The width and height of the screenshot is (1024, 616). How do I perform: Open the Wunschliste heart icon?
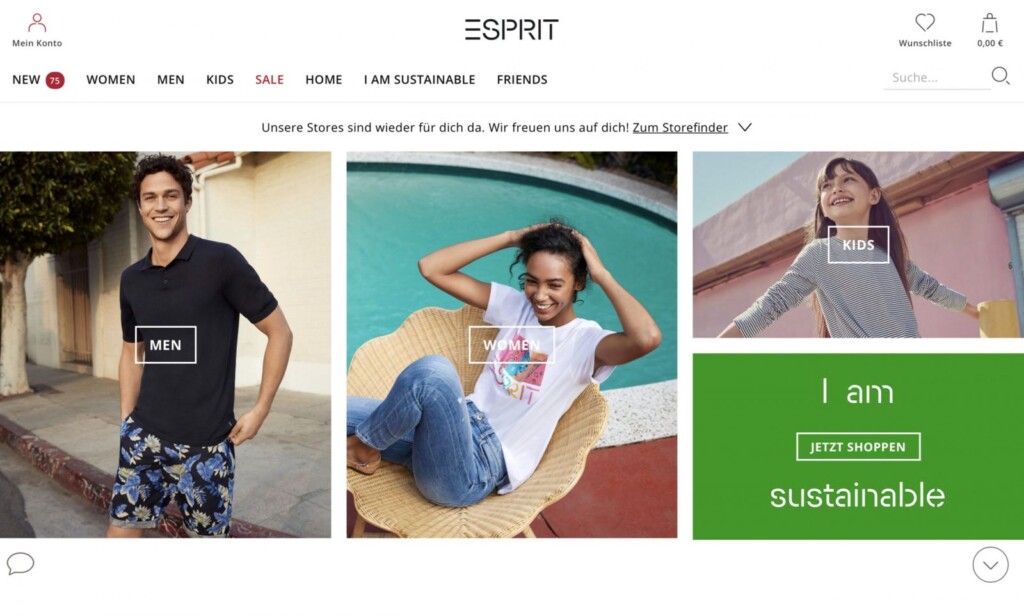click(925, 22)
